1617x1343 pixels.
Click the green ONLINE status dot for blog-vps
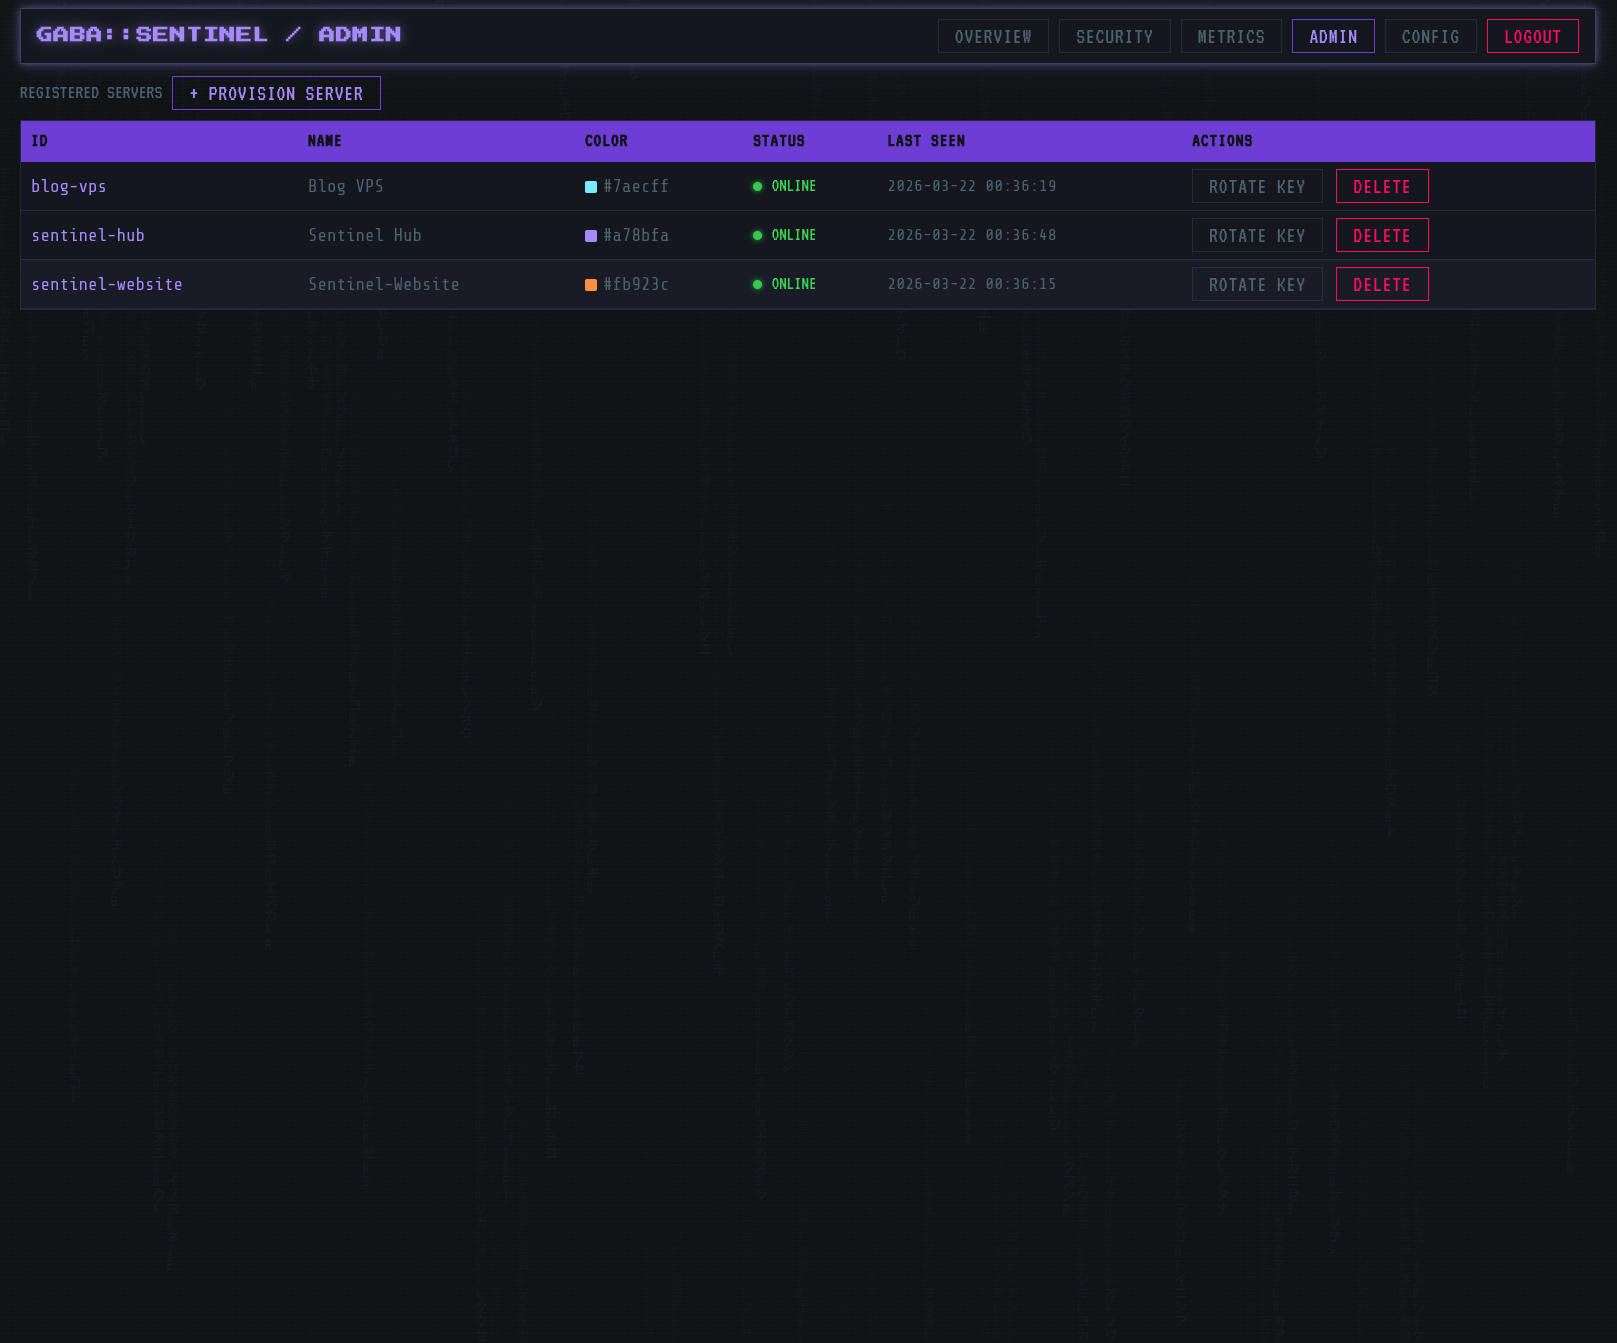click(x=758, y=186)
